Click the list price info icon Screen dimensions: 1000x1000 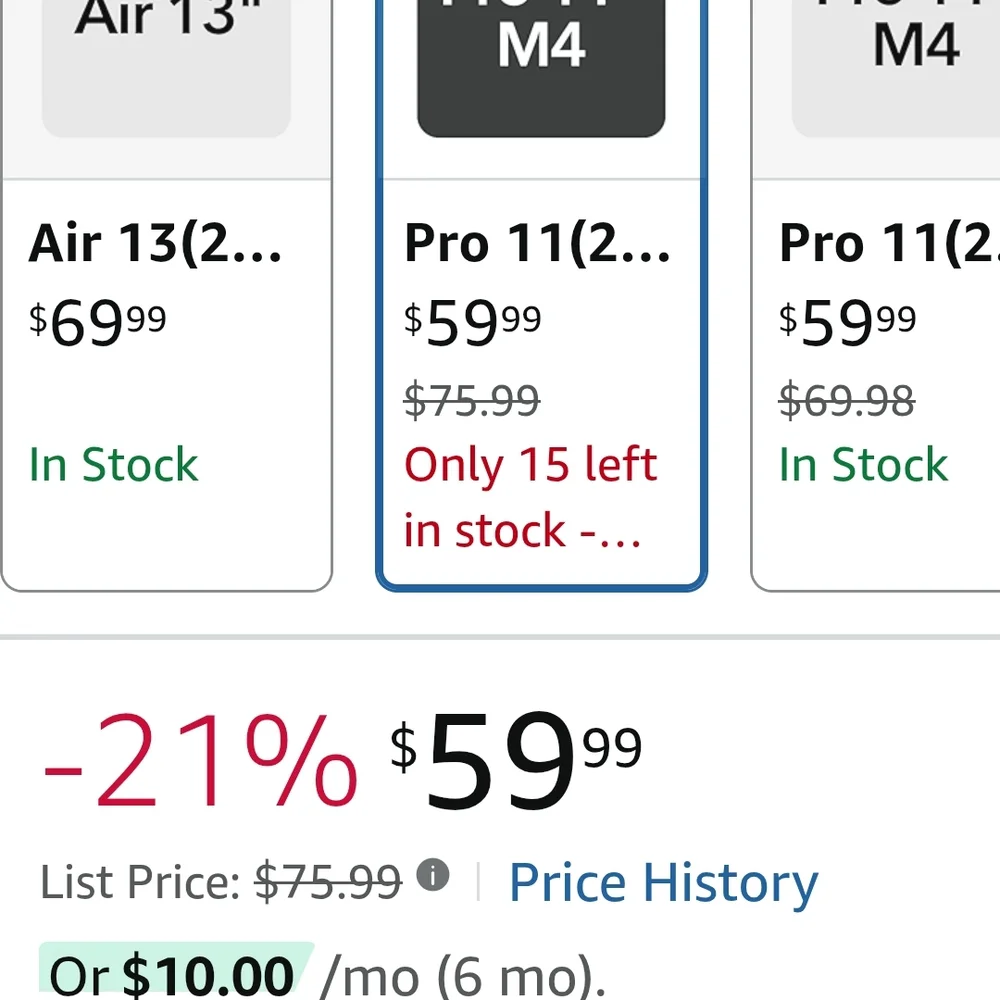(x=433, y=874)
